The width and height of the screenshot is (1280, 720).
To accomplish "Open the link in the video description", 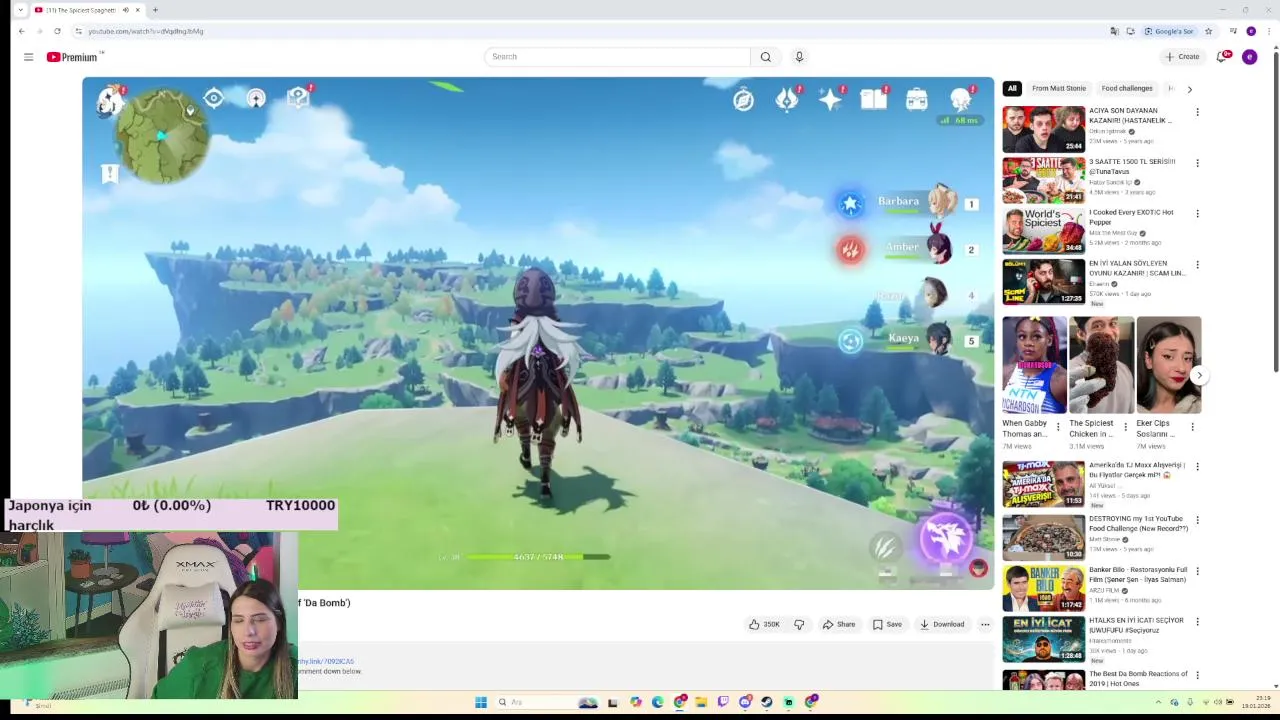I will [326, 661].
